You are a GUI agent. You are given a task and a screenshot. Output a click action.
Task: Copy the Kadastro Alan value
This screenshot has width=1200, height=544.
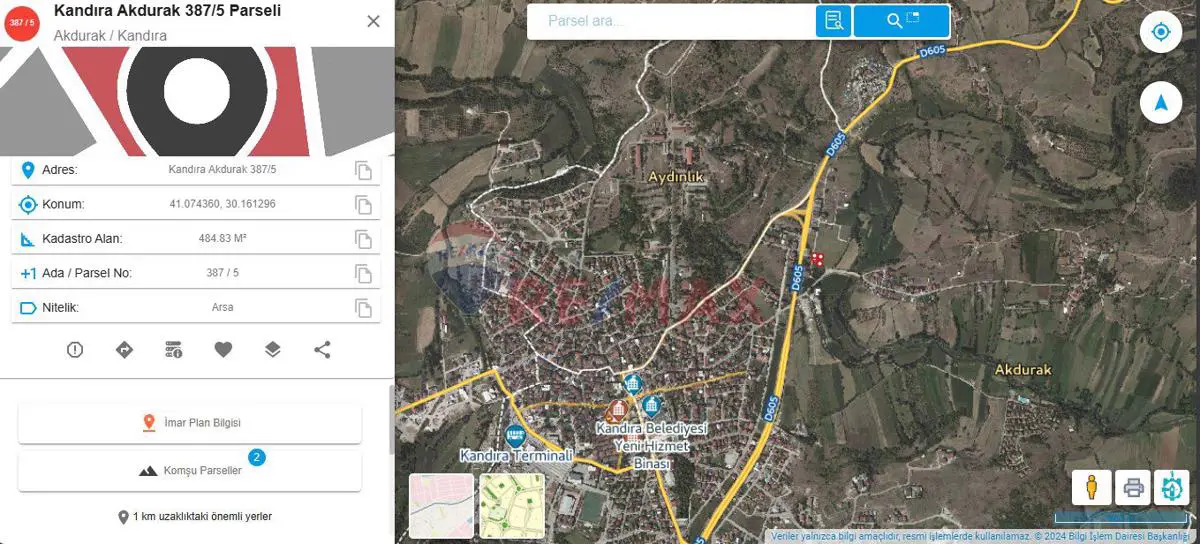[x=364, y=239]
